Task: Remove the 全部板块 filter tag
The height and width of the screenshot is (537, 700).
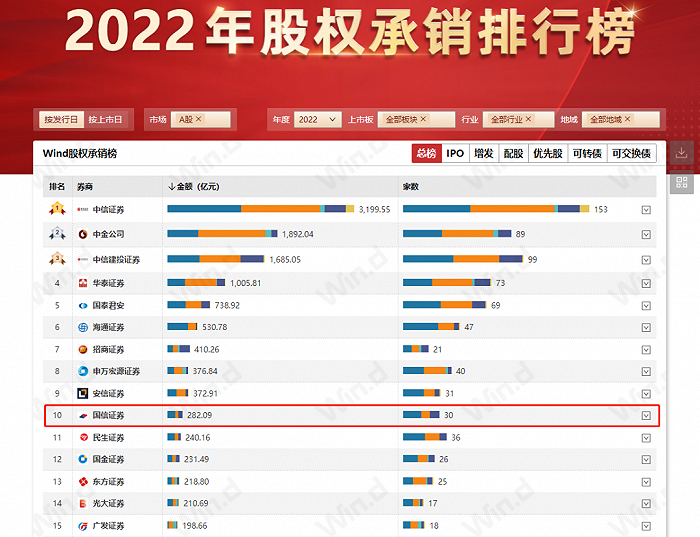Action: (x=423, y=119)
